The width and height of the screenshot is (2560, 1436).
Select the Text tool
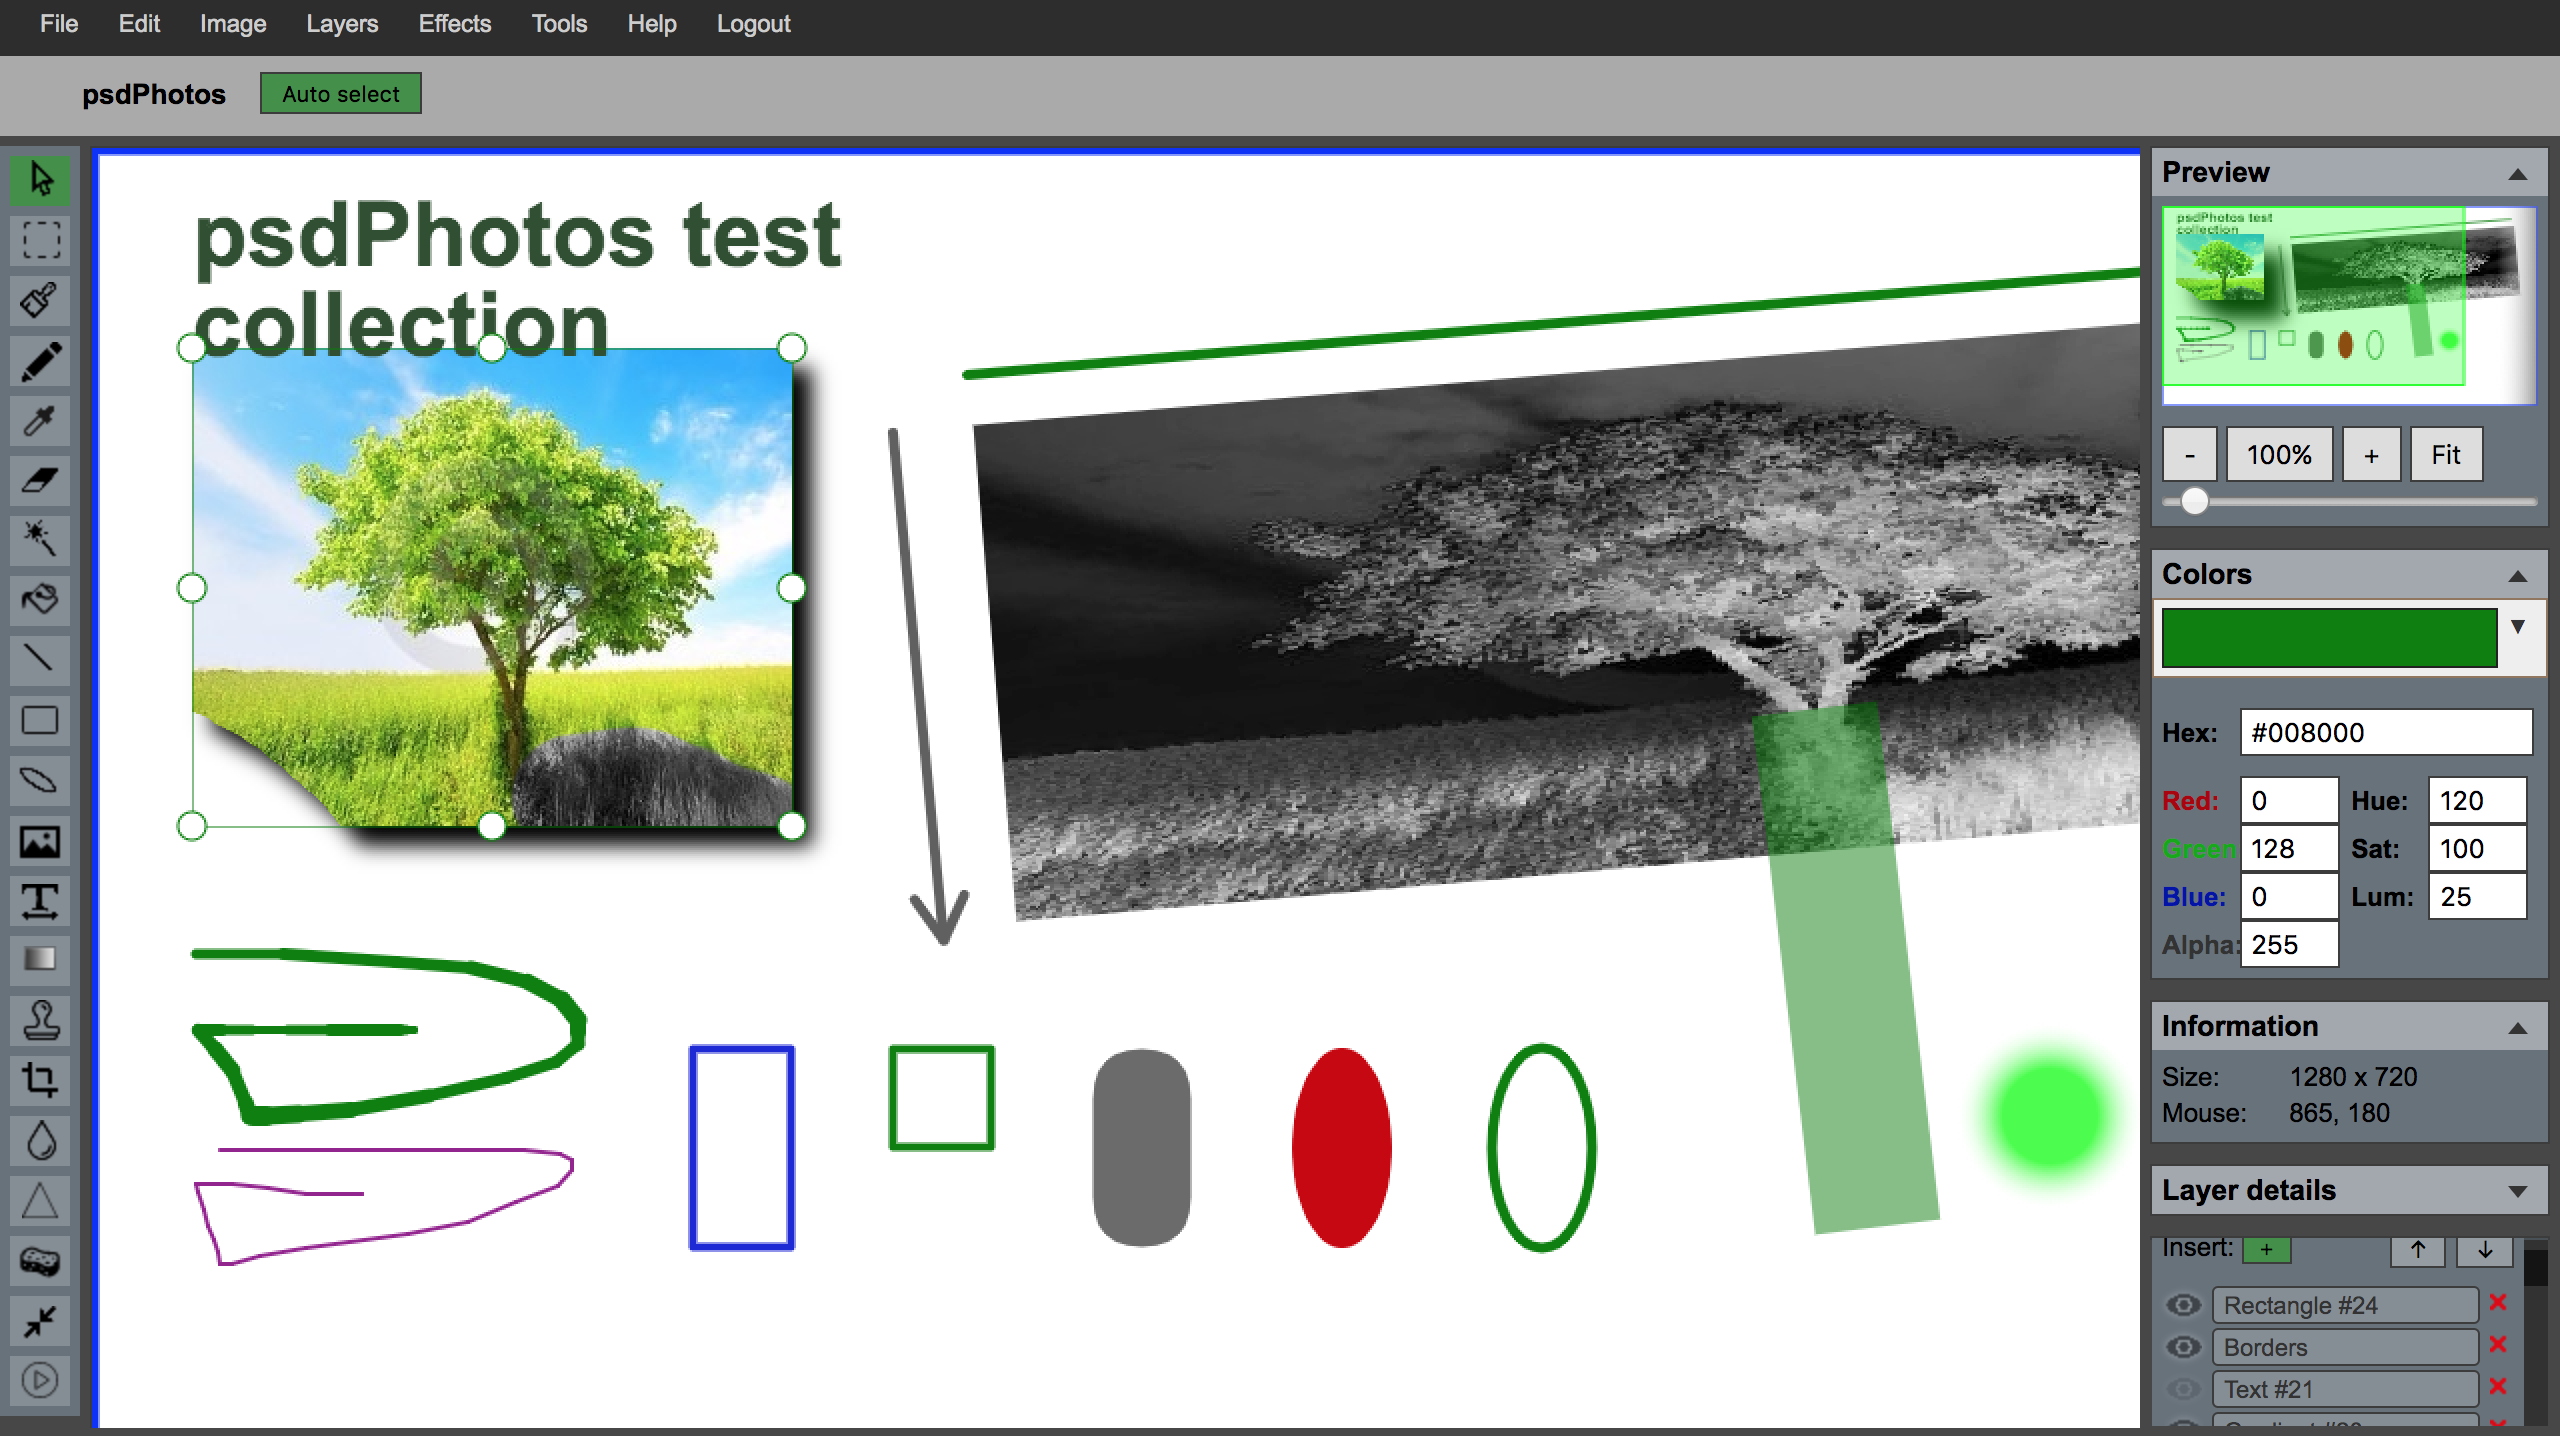click(x=40, y=900)
